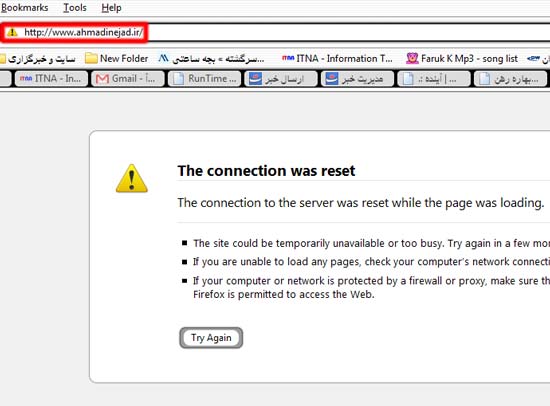The image size is (550, 406).
Task: Switch to the RunTime tab
Action: (x=204, y=79)
